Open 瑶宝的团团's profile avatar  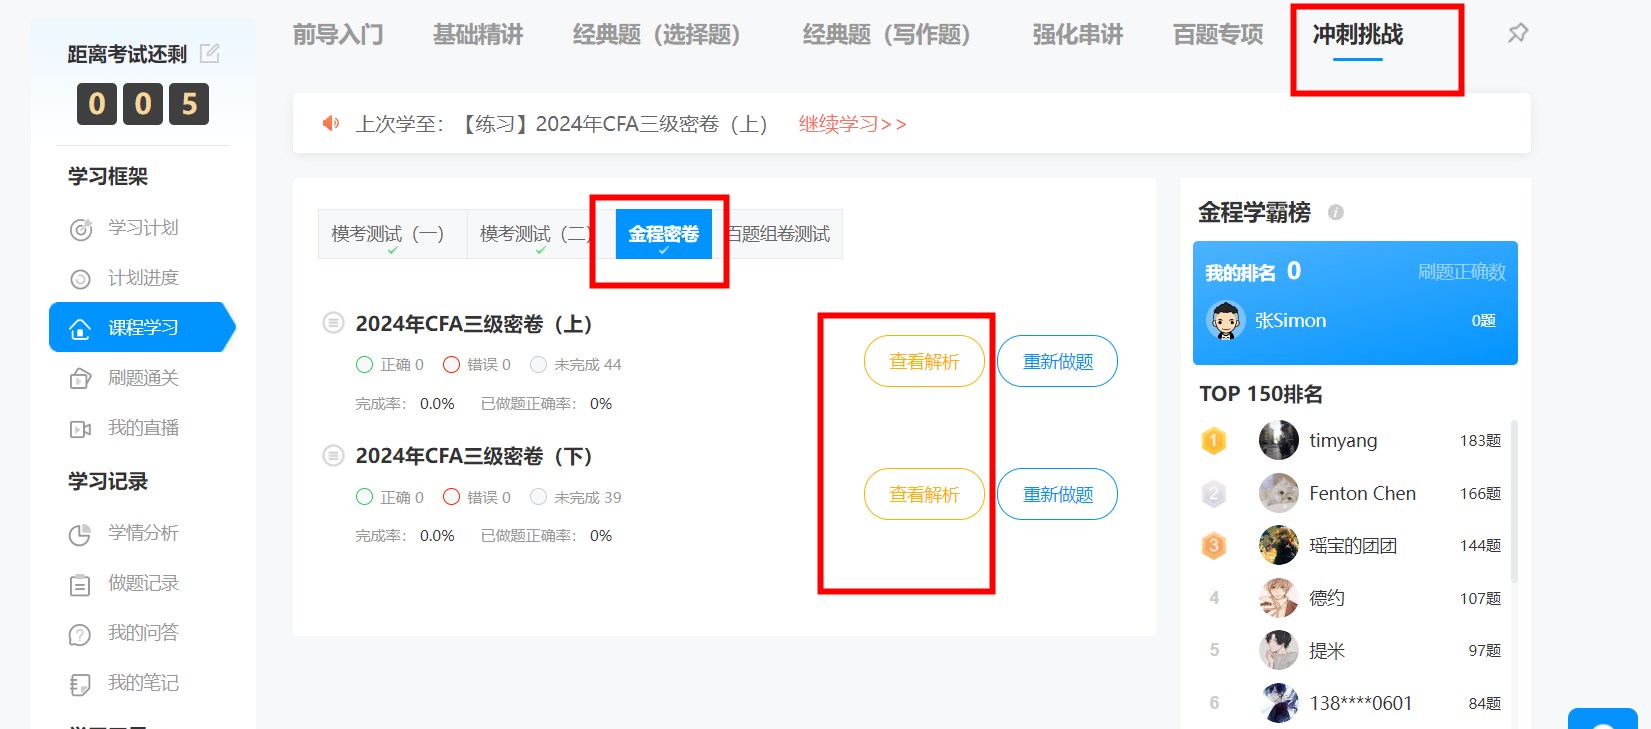pyautogui.click(x=1279, y=545)
